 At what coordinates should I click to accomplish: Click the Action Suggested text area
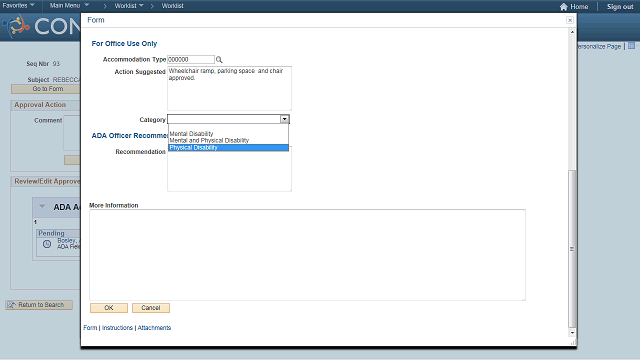[x=229, y=88]
